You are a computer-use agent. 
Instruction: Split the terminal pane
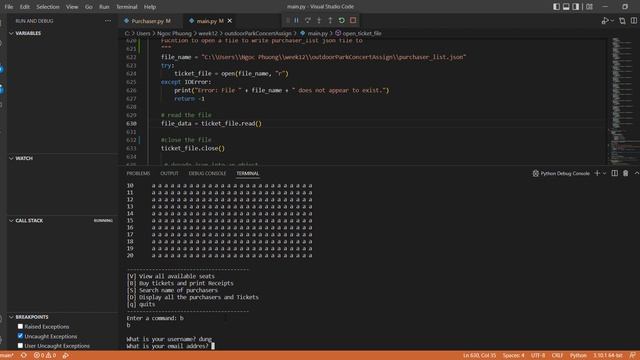[615, 173]
